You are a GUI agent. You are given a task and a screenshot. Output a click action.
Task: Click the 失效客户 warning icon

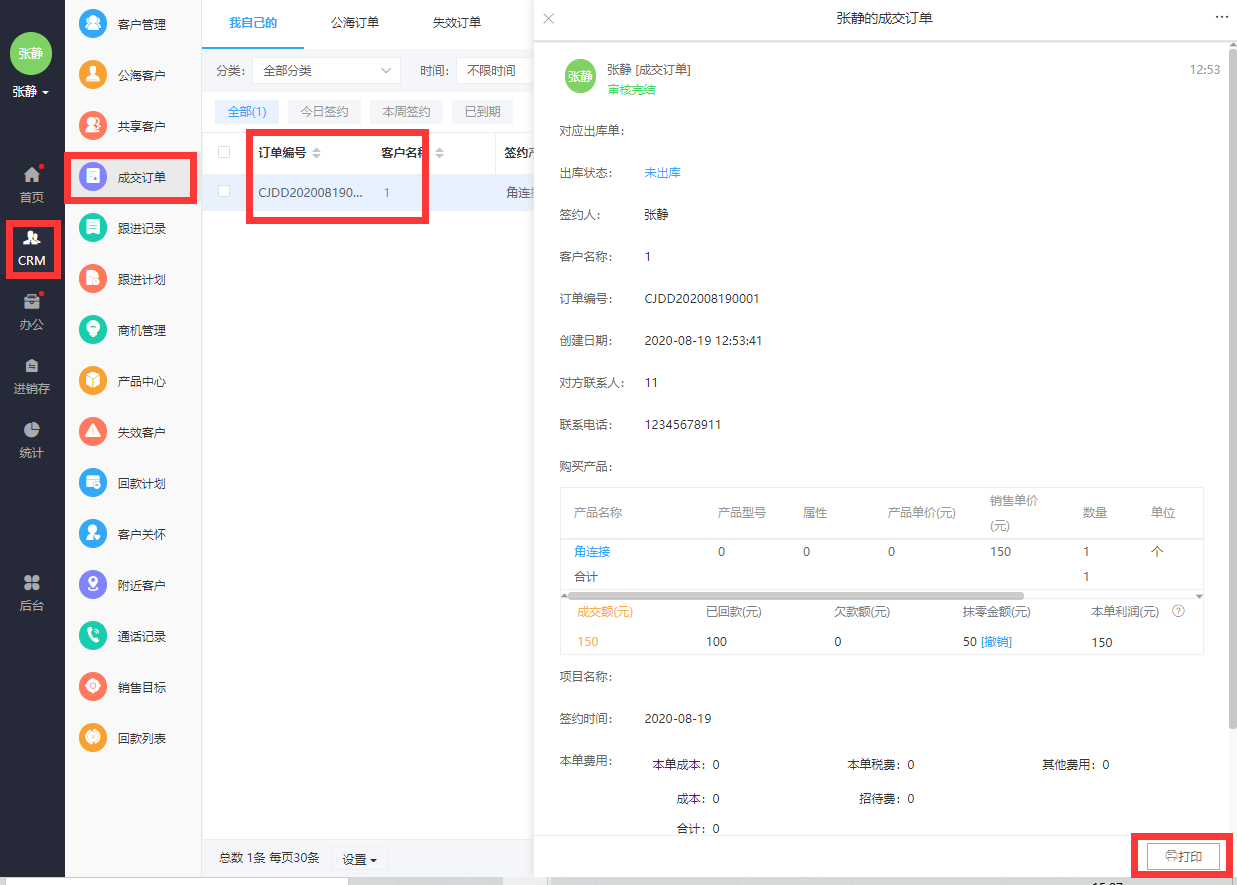point(93,432)
